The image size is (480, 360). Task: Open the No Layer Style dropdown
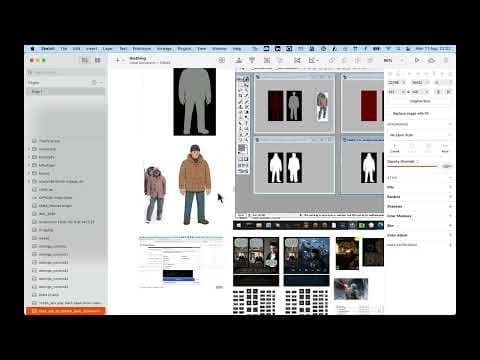tap(420, 135)
